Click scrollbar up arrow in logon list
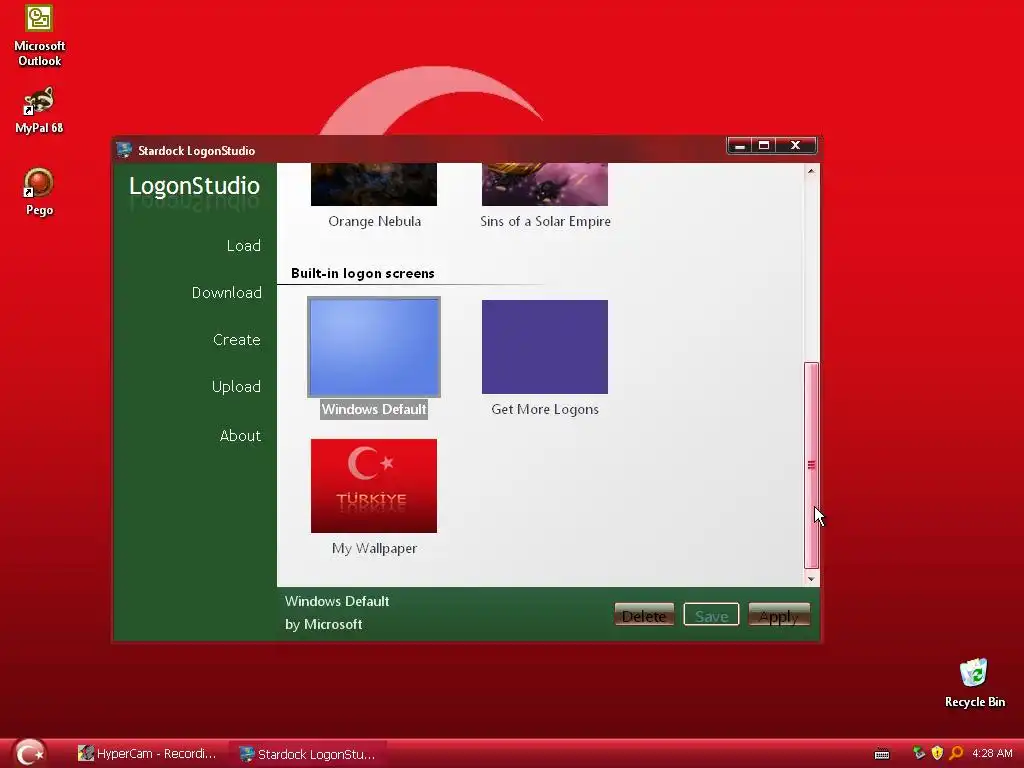The width and height of the screenshot is (1024, 768). (x=811, y=171)
